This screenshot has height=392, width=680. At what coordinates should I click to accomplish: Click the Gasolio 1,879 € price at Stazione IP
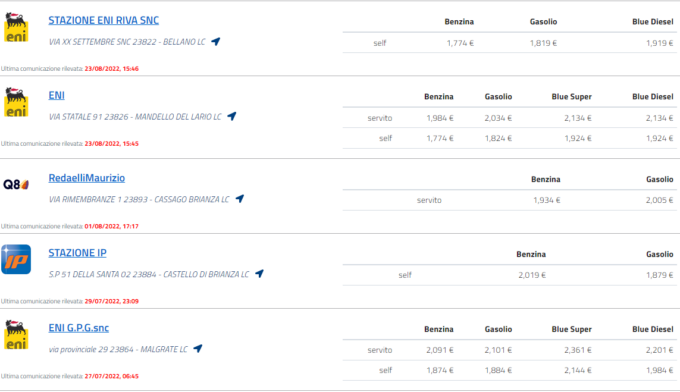(x=659, y=275)
